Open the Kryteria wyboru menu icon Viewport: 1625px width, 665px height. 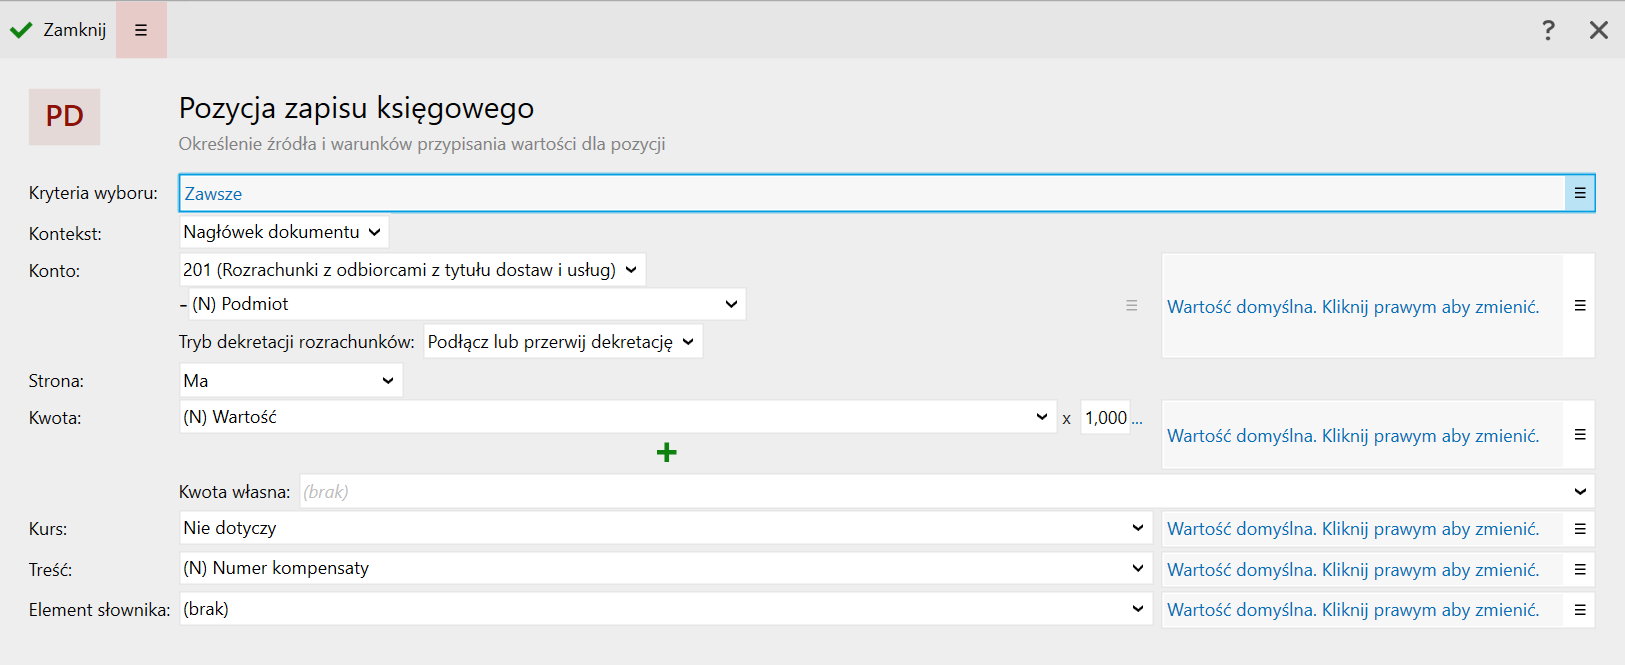point(1580,193)
